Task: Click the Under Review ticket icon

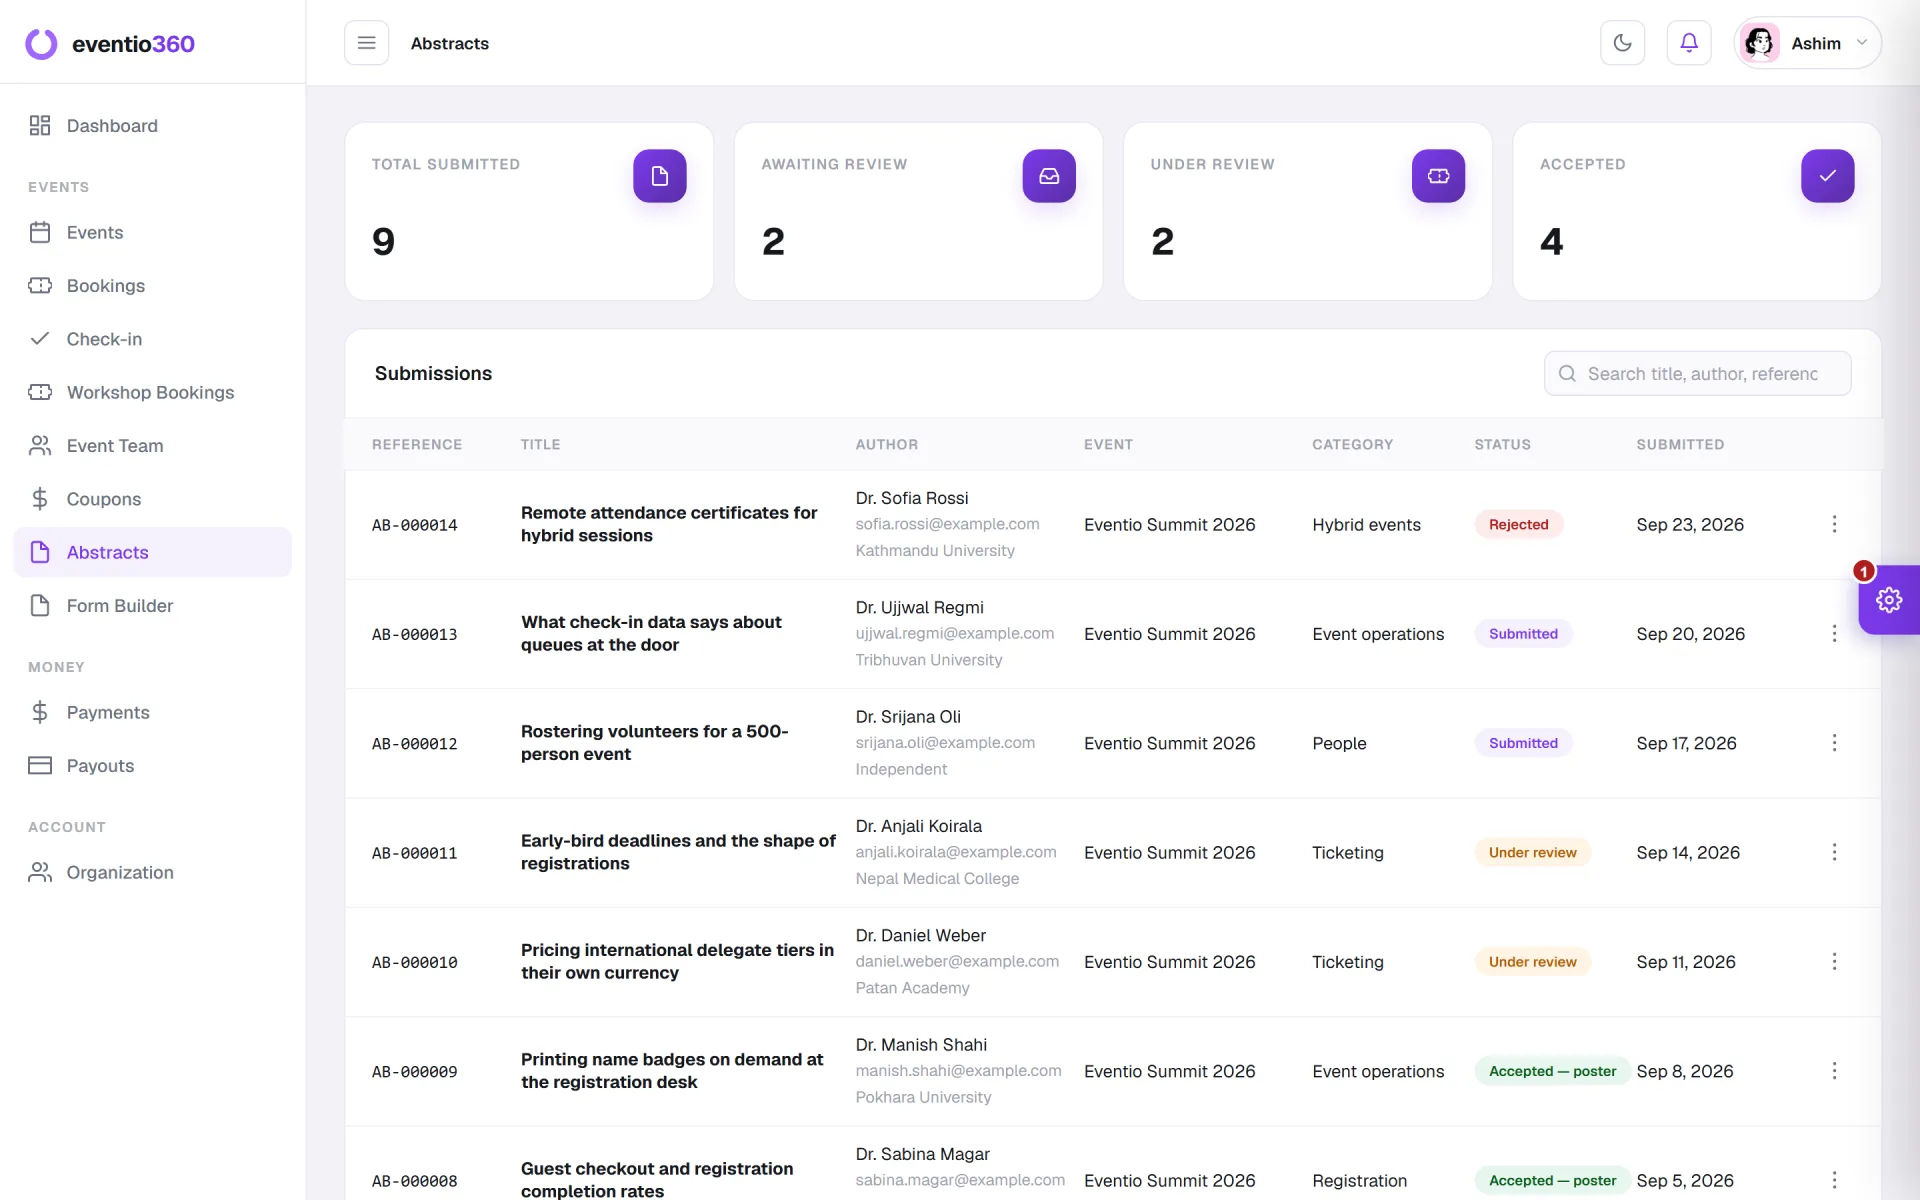Action: (1438, 176)
